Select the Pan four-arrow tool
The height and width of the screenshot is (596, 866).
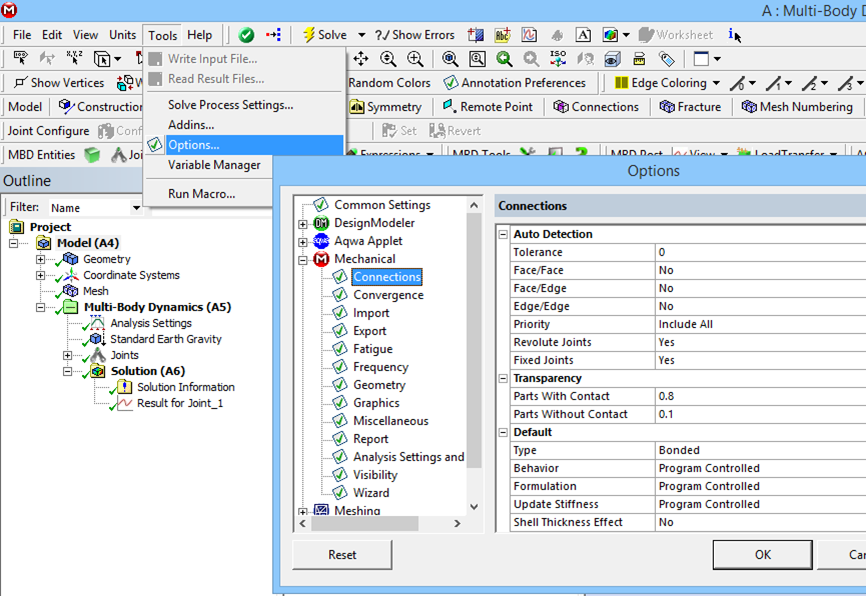pos(361,59)
